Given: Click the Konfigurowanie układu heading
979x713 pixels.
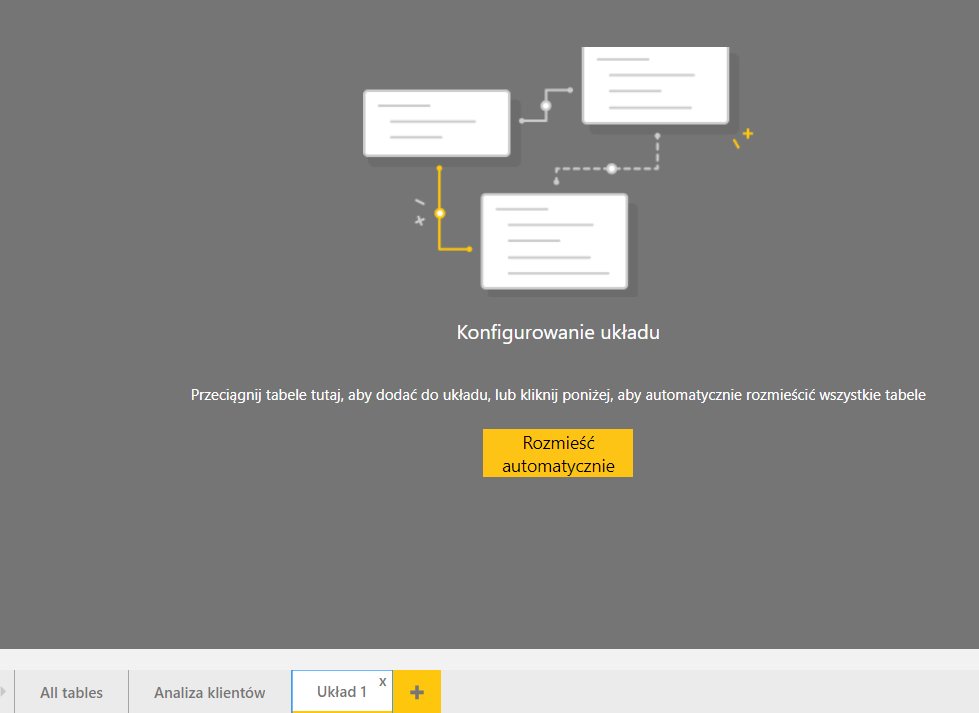Looking at the screenshot, I should 557,333.
